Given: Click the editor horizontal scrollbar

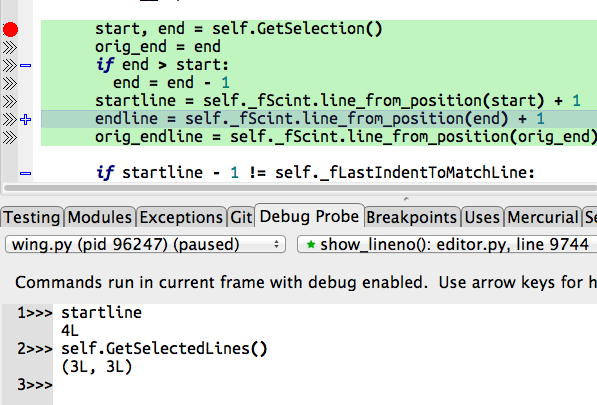Looking at the screenshot, I should coord(300,188).
